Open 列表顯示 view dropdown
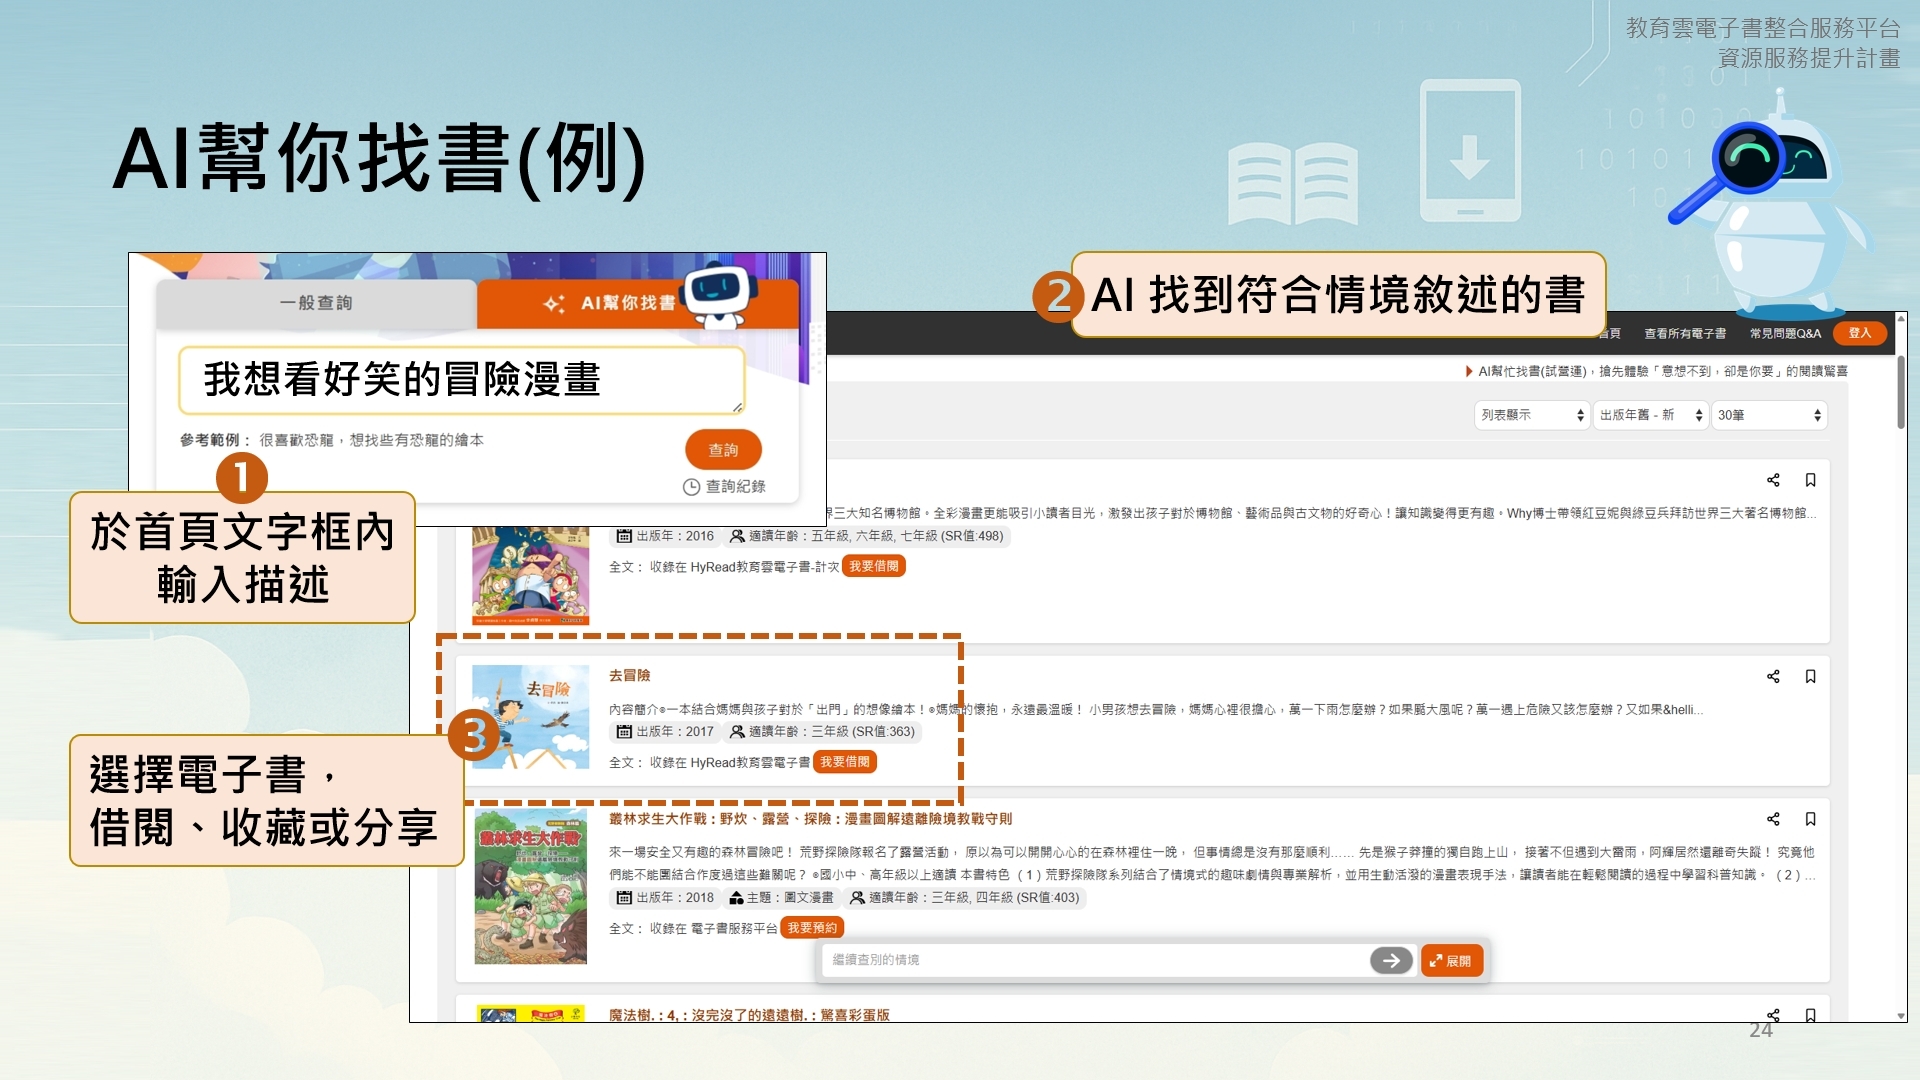1920x1080 pixels. tap(1532, 415)
